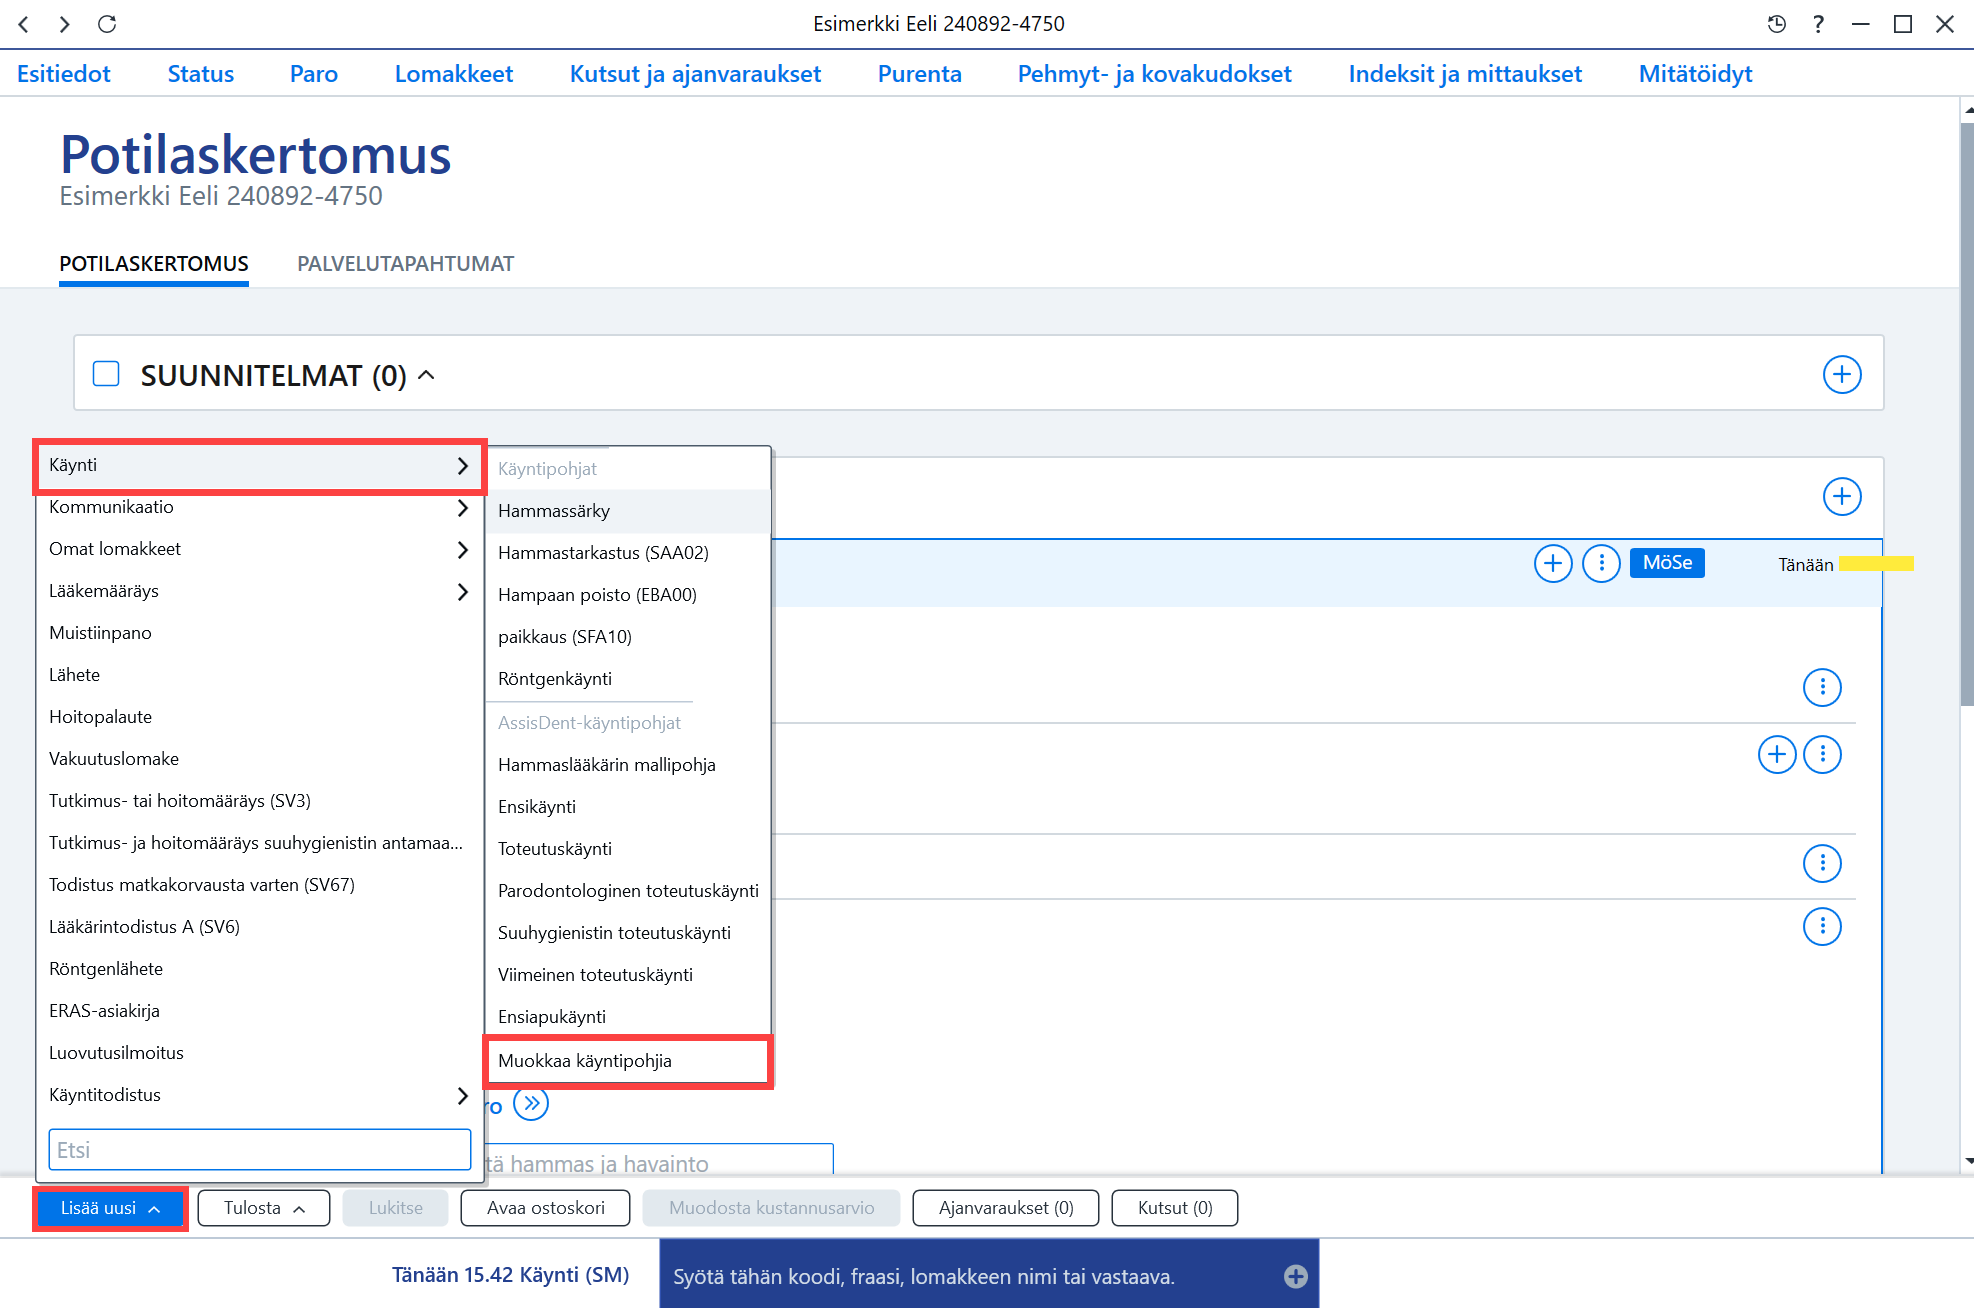
Task: Collapse the Suunnitelmat (0) section chevron
Action: point(426,375)
